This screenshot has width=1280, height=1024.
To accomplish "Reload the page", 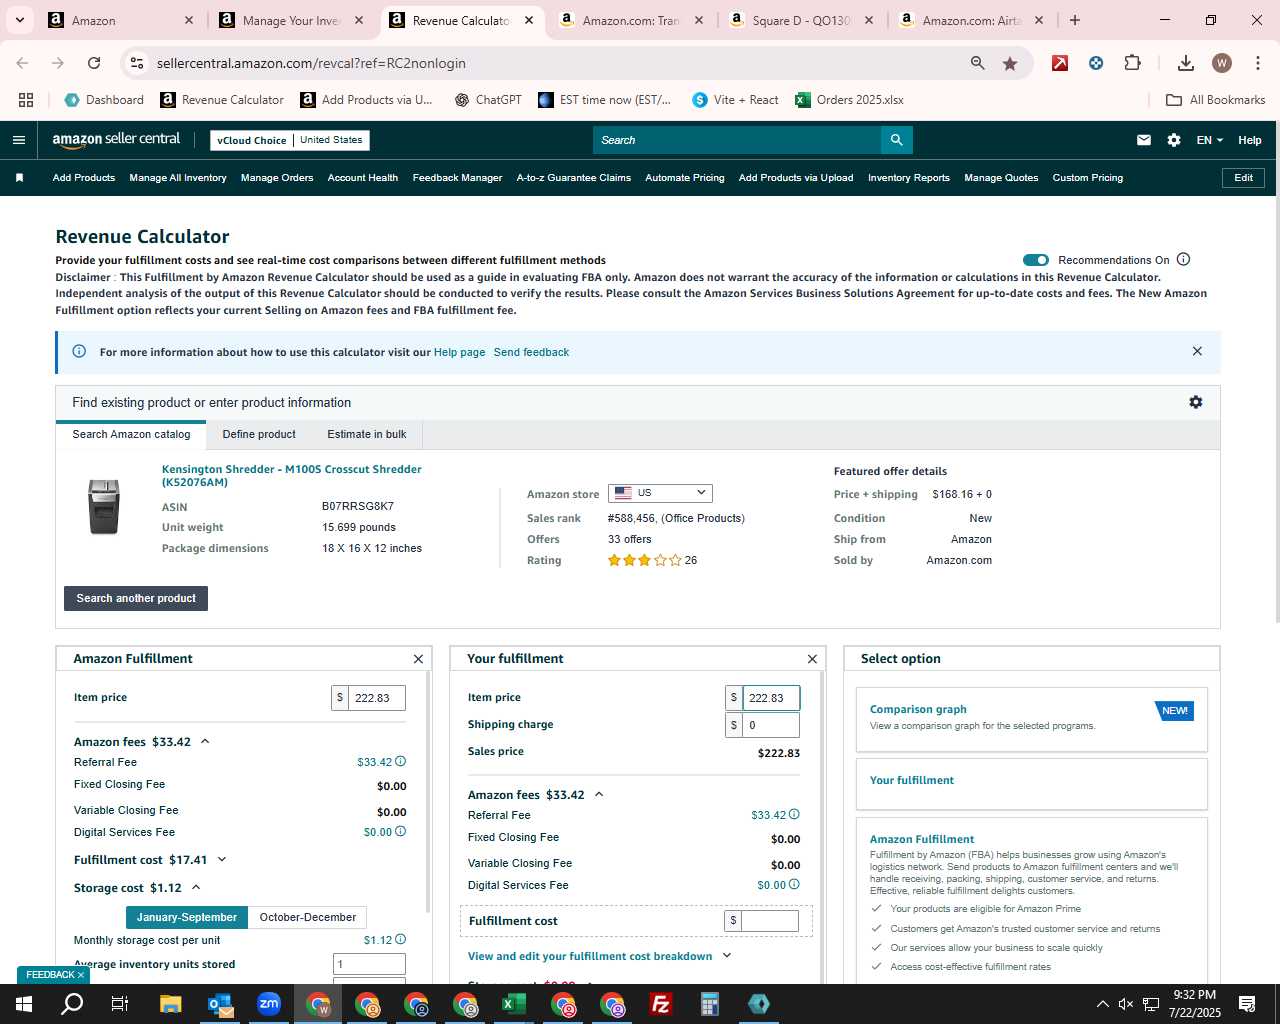I will click(x=94, y=63).
